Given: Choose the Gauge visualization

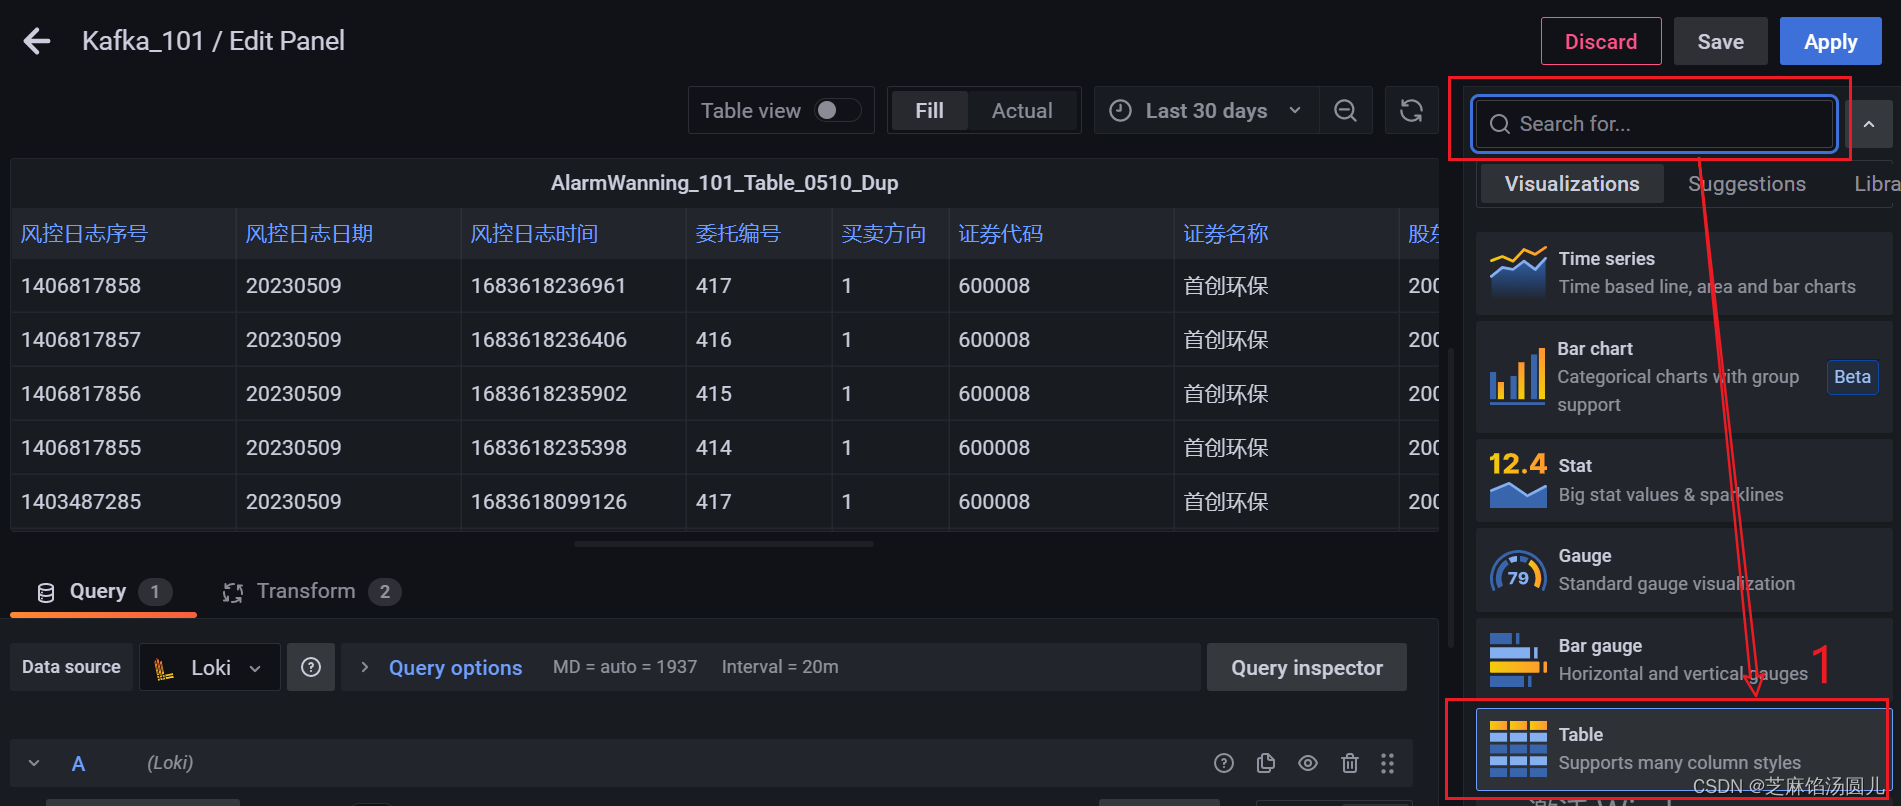Looking at the screenshot, I should pyautogui.click(x=1683, y=570).
